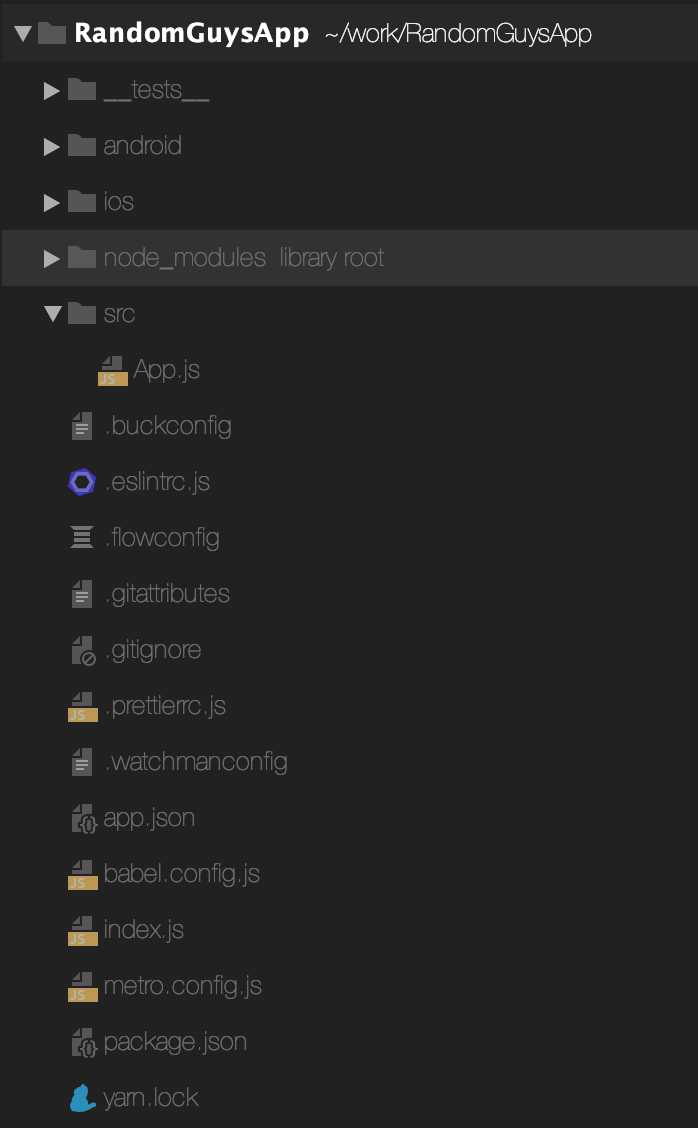Select the ios folder name
This screenshot has width=698, height=1128.
click(119, 202)
